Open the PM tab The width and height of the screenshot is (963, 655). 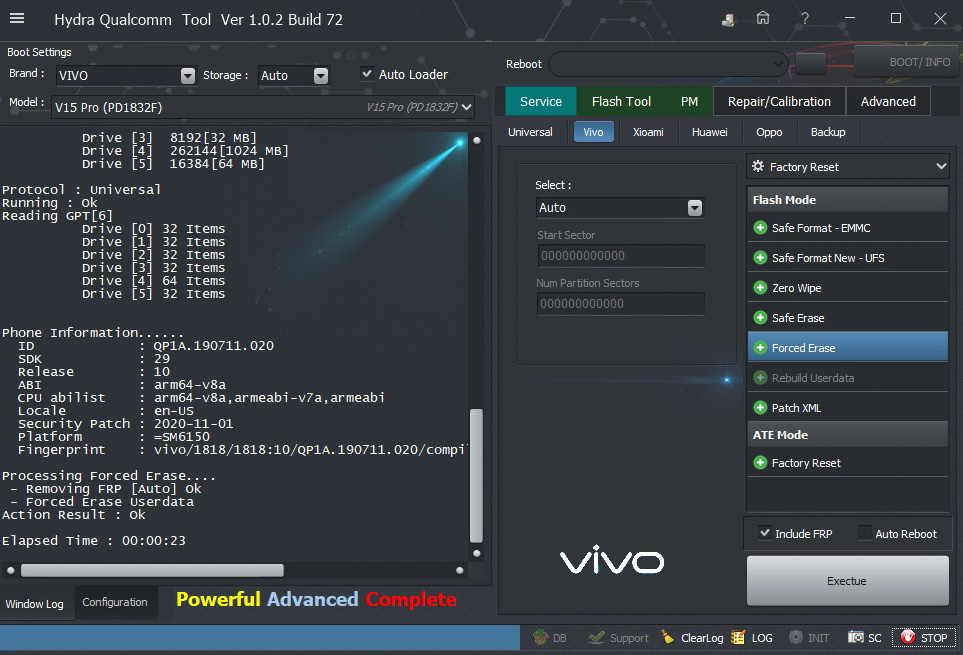click(x=689, y=101)
